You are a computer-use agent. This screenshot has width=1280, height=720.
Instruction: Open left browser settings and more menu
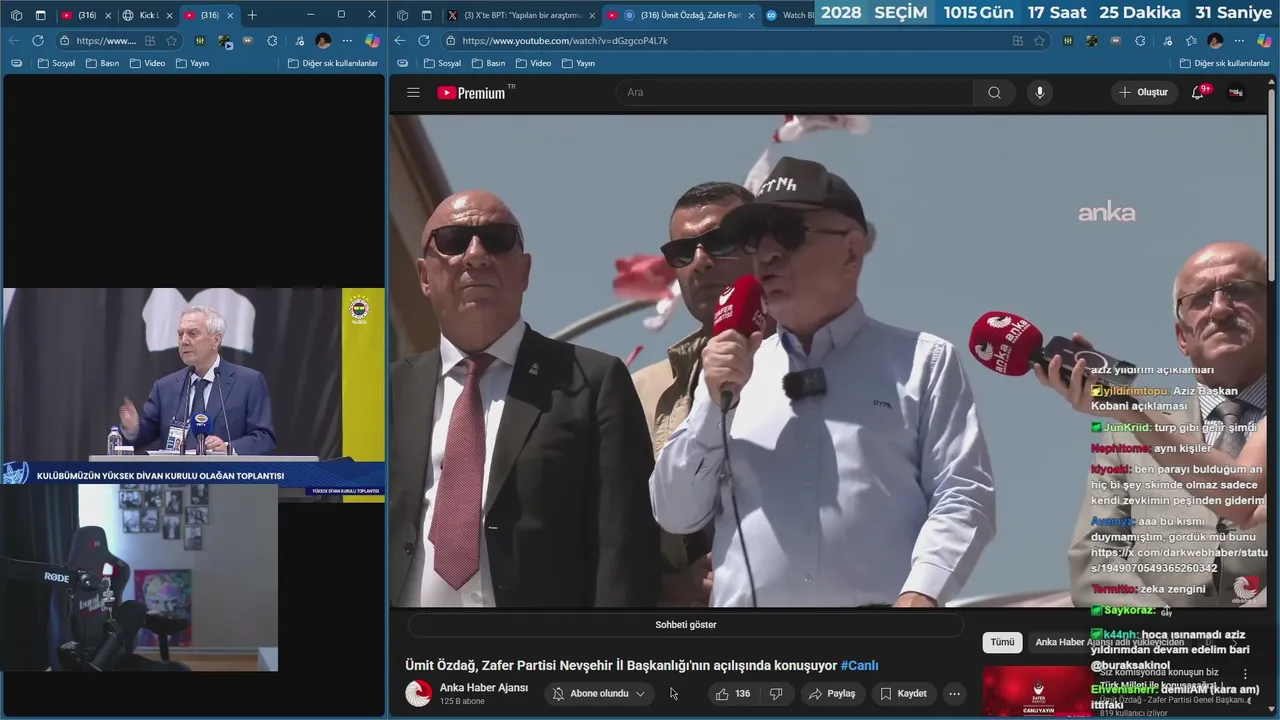347,41
